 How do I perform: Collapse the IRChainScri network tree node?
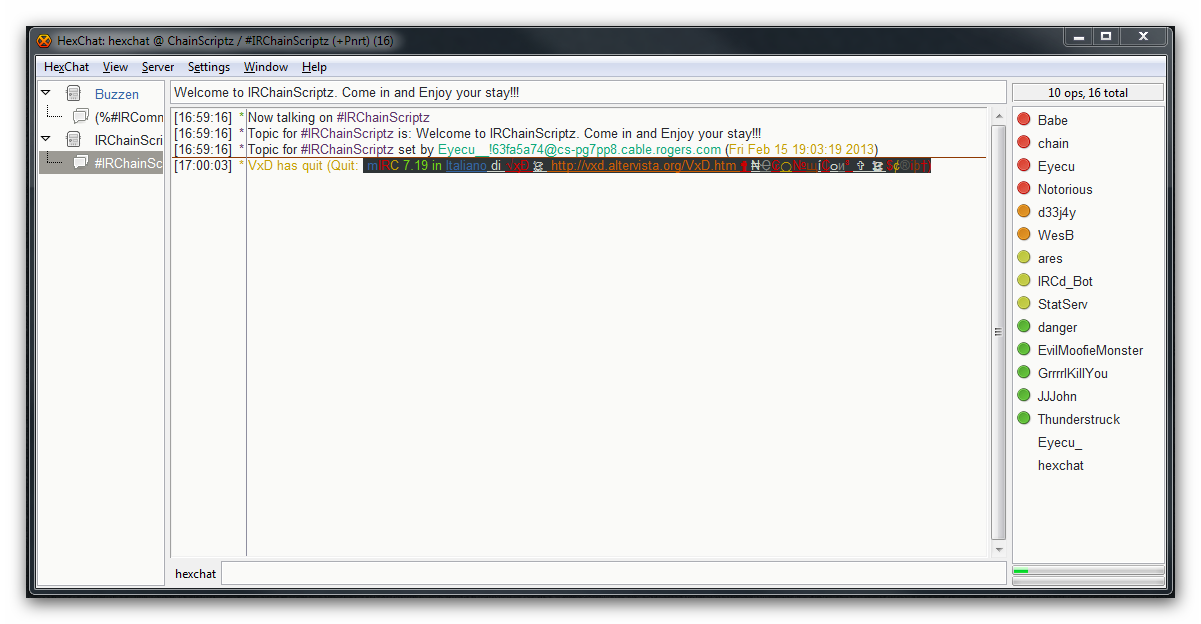coord(46,139)
